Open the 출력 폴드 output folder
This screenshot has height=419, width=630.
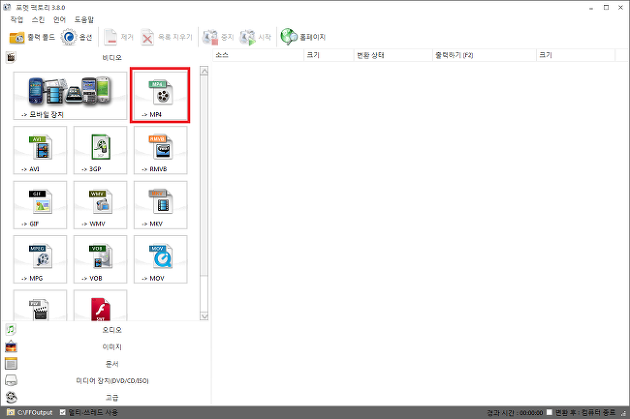coord(32,37)
